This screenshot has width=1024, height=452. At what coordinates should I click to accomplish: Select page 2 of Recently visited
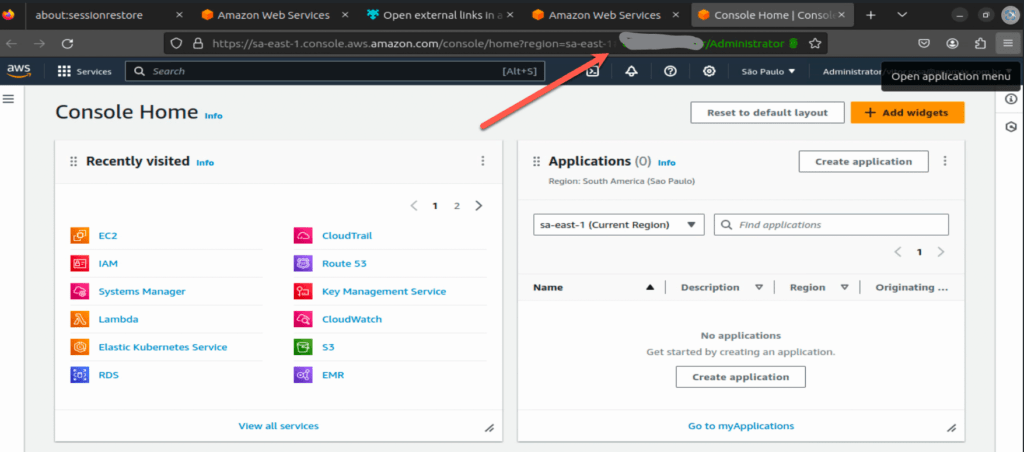click(457, 206)
